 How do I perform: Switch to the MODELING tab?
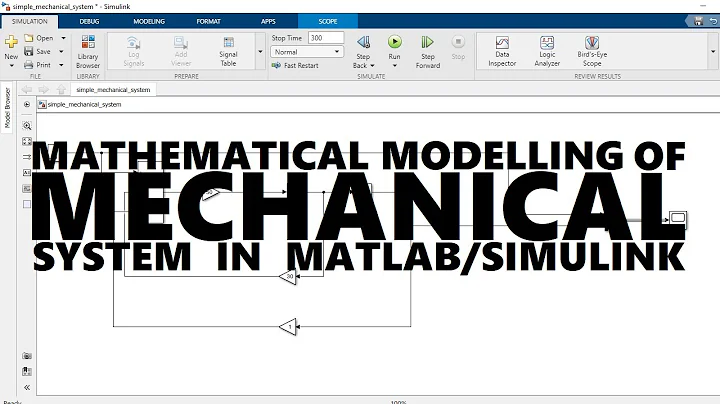149,21
